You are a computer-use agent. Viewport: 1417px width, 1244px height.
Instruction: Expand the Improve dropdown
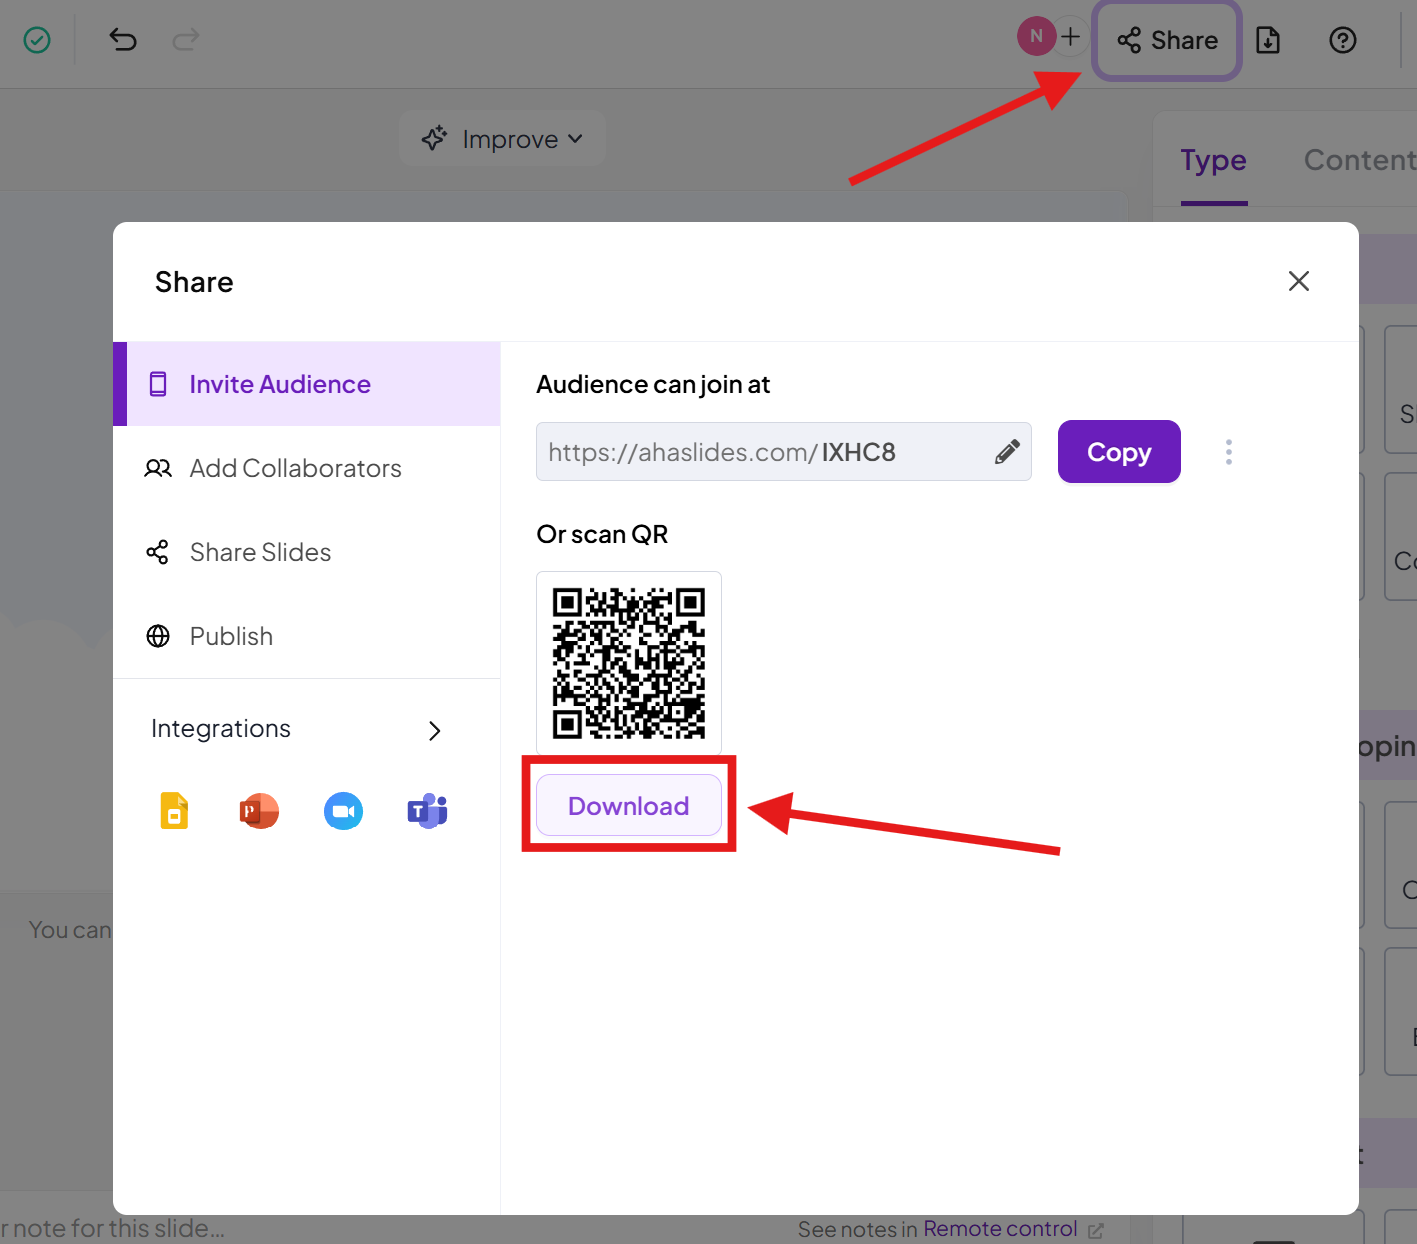click(x=502, y=139)
